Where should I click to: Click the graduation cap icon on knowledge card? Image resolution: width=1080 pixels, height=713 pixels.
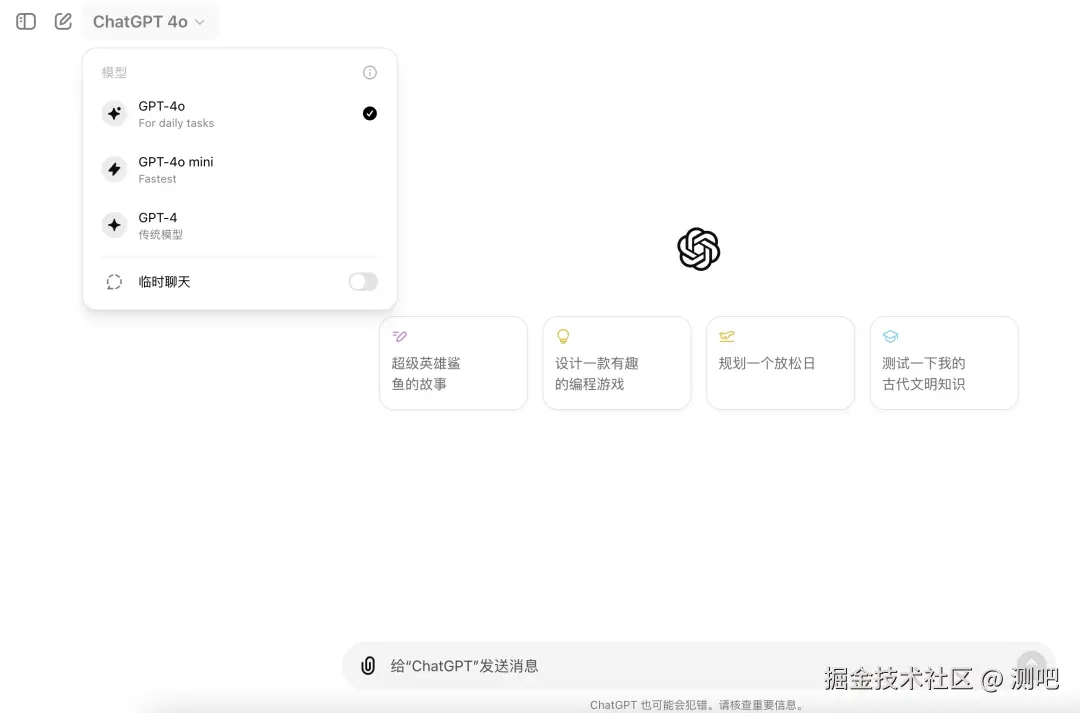891,336
